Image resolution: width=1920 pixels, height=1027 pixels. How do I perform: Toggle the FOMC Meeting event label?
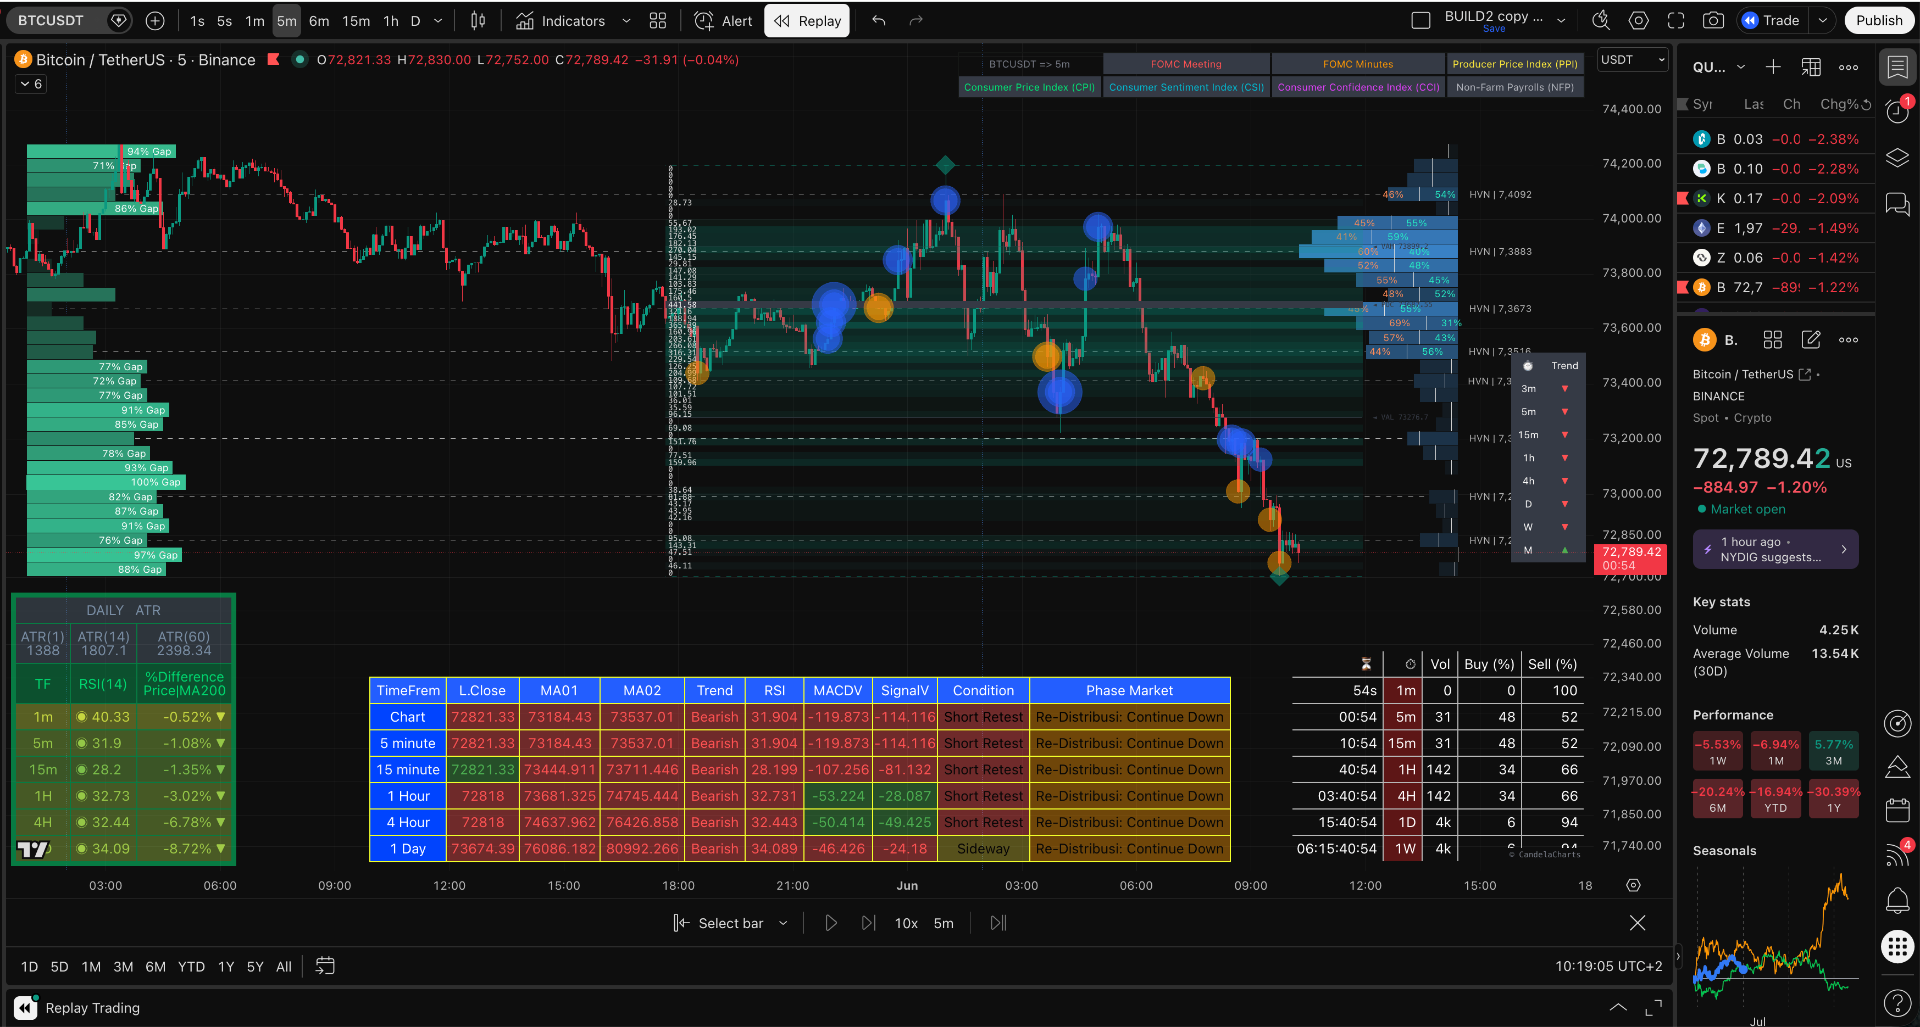1186,64
